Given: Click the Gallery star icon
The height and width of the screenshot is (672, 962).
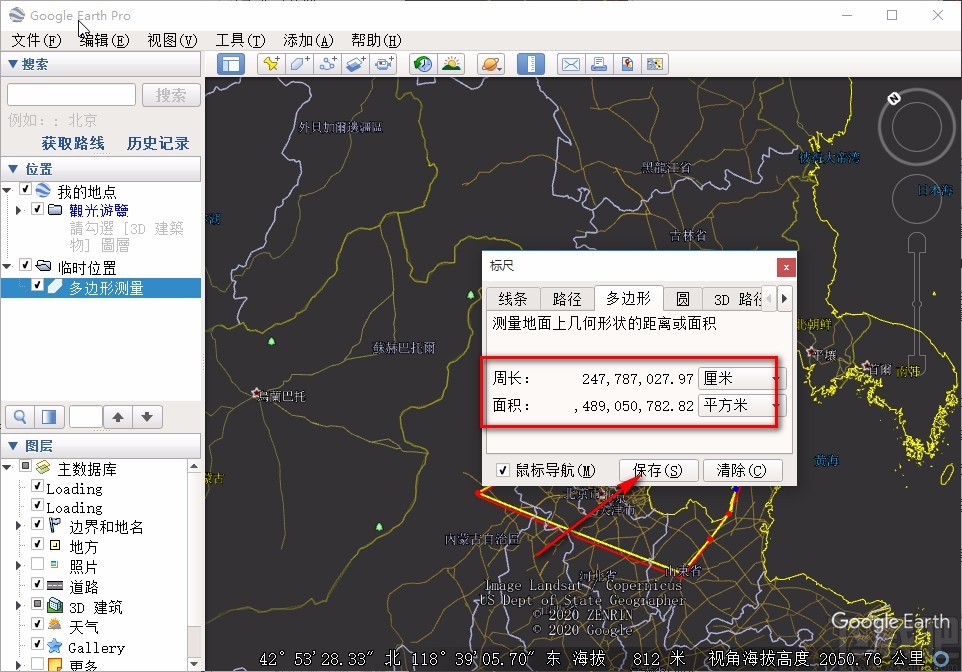Looking at the screenshot, I should [x=55, y=646].
